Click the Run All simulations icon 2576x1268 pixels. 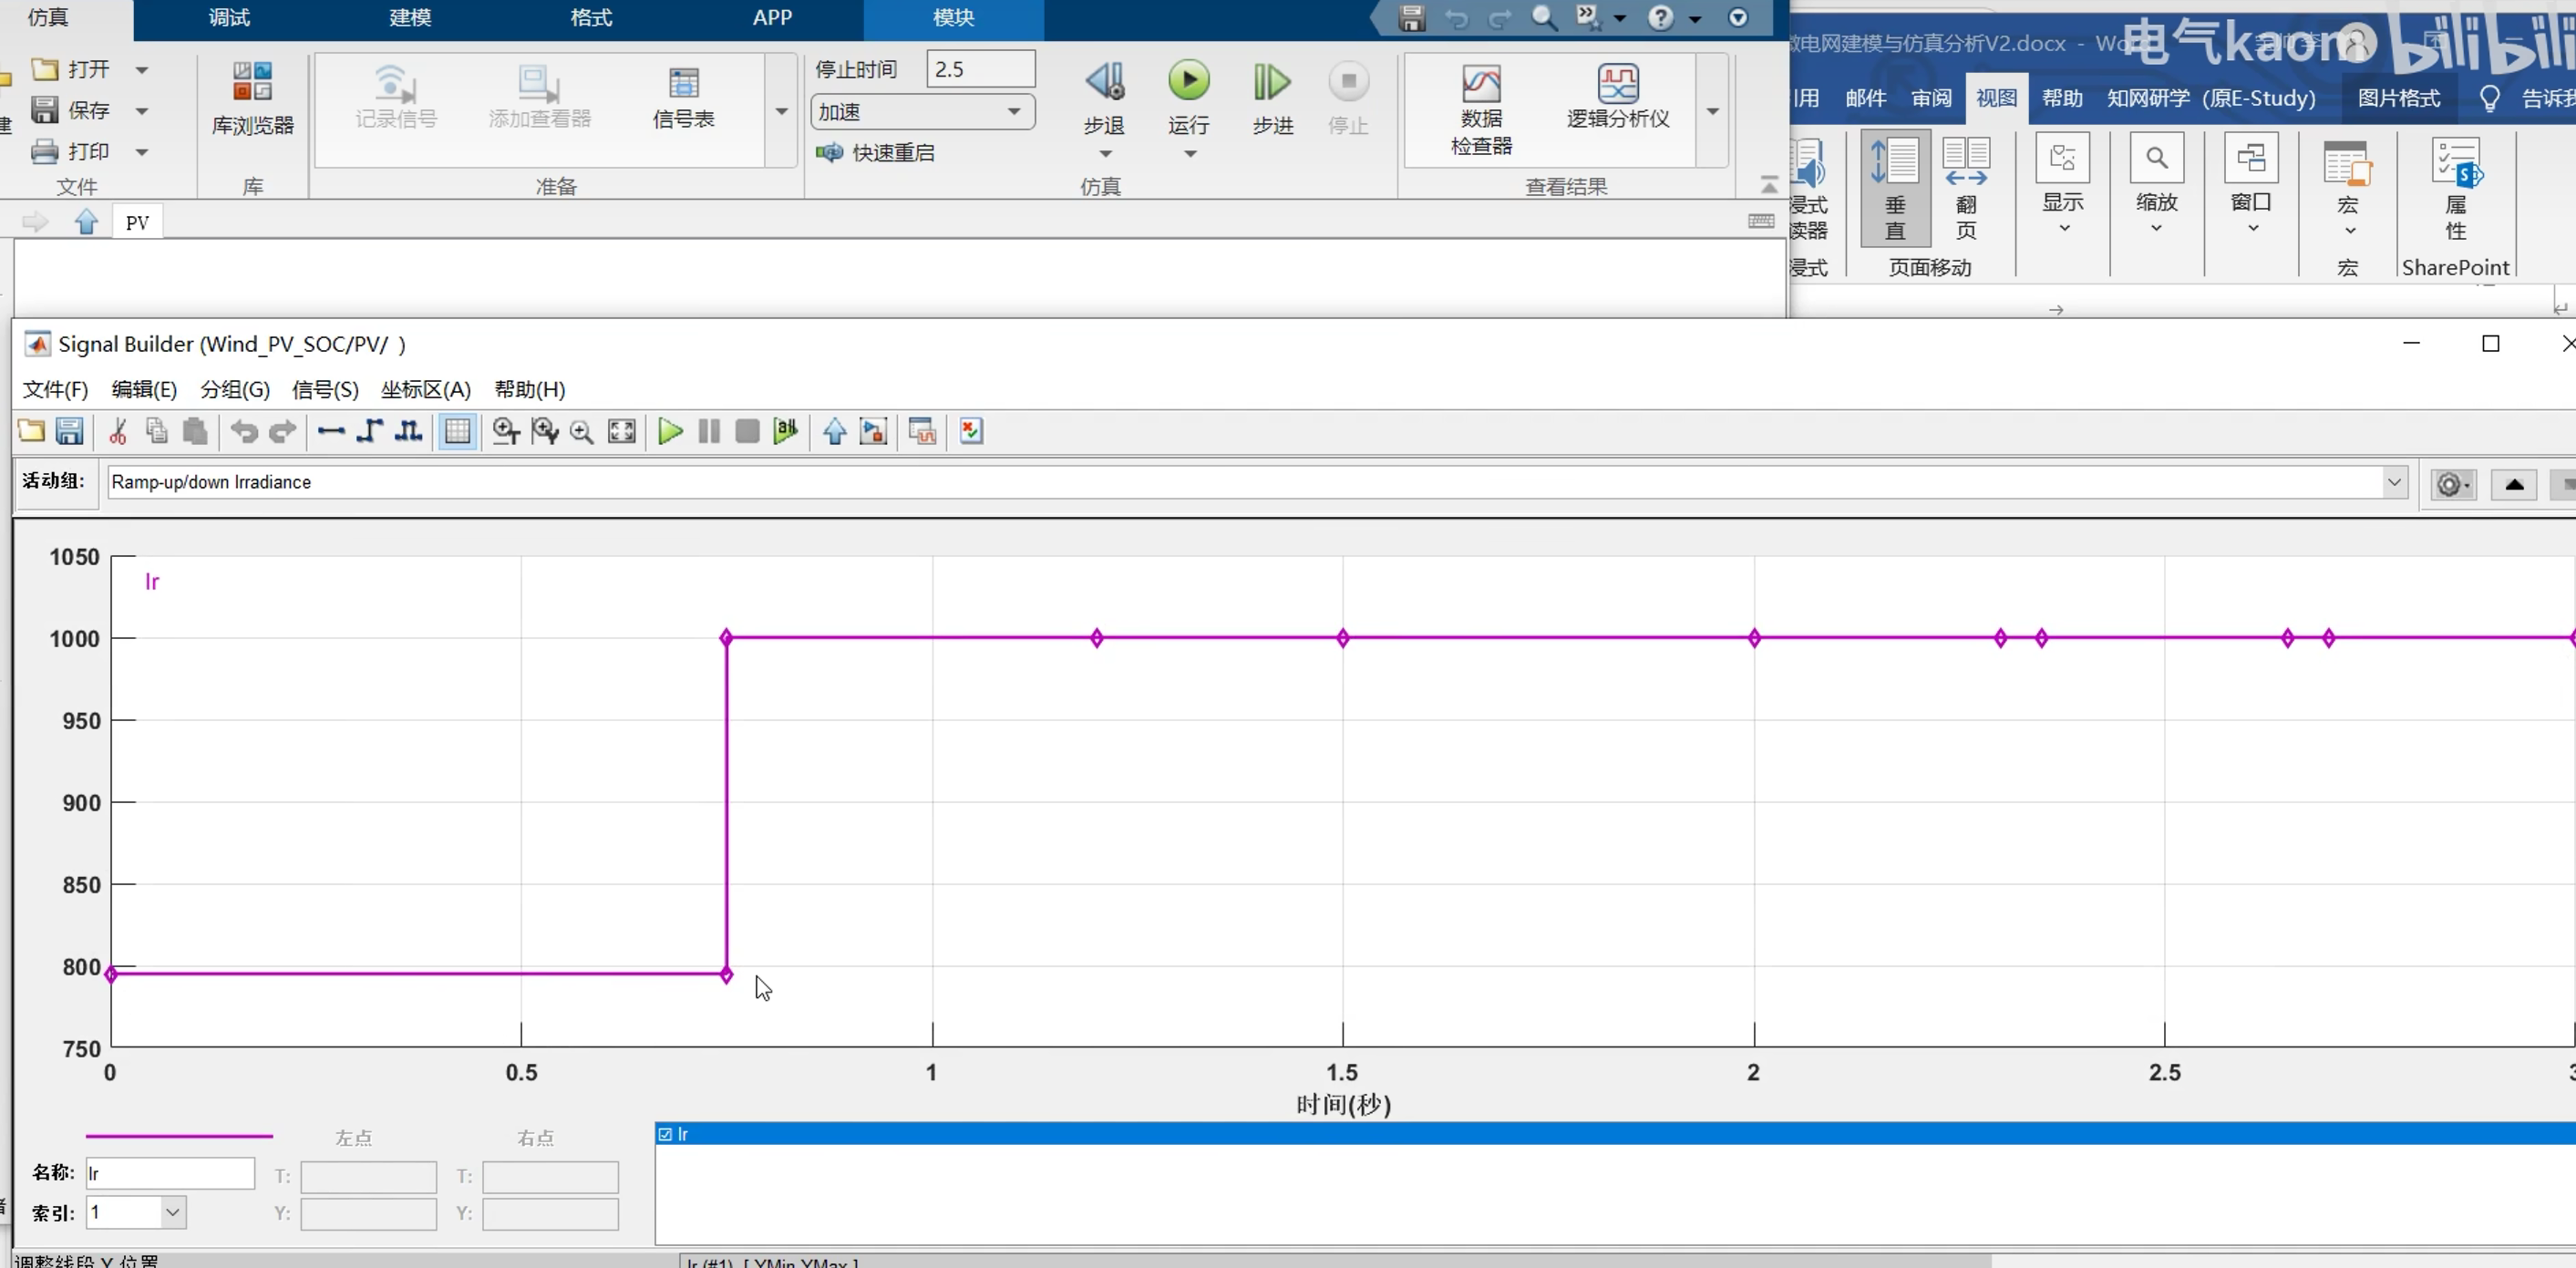785,432
